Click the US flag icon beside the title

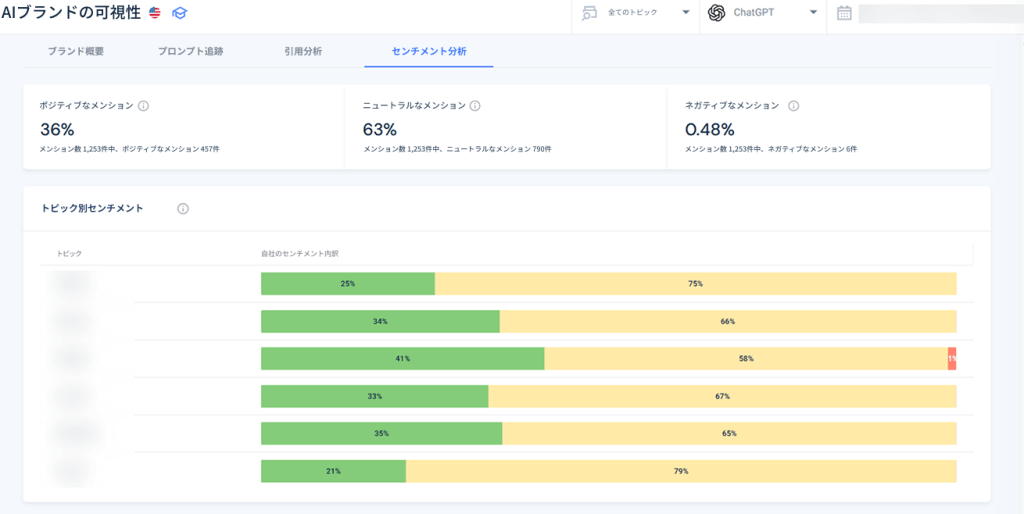(155, 12)
